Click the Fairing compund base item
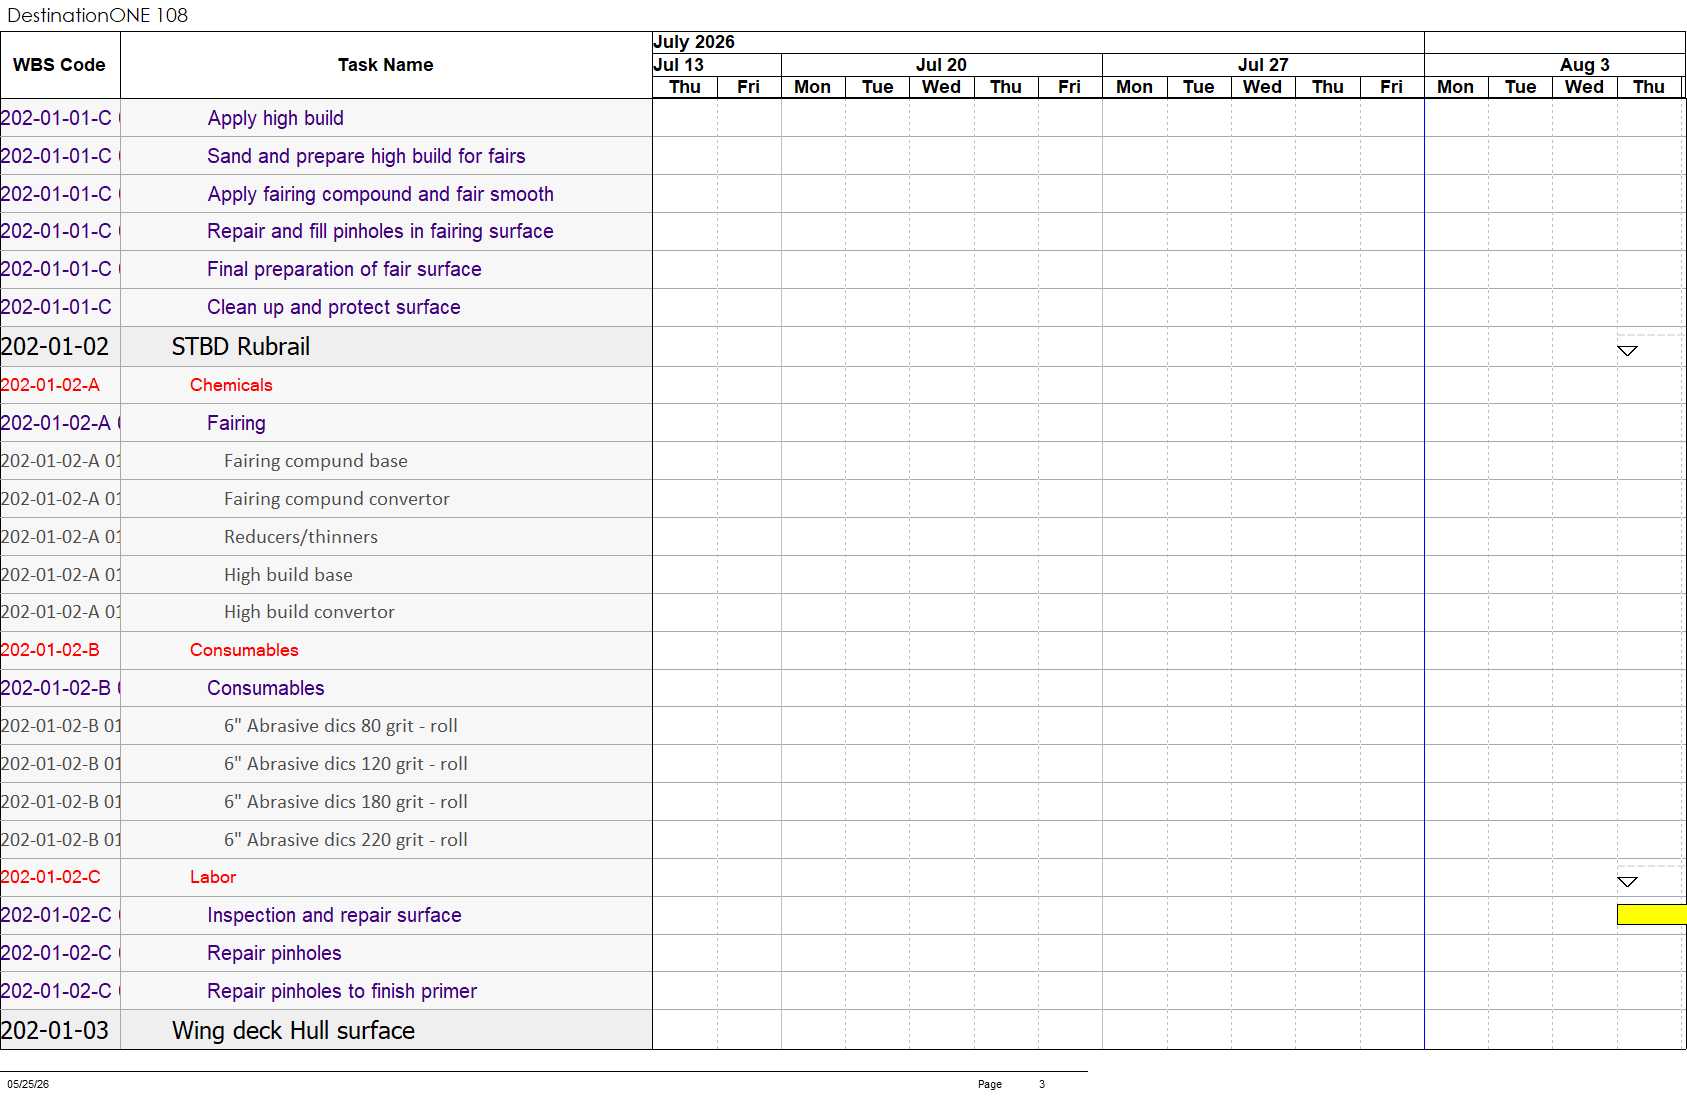The width and height of the screenshot is (1687, 1097). (x=316, y=461)
